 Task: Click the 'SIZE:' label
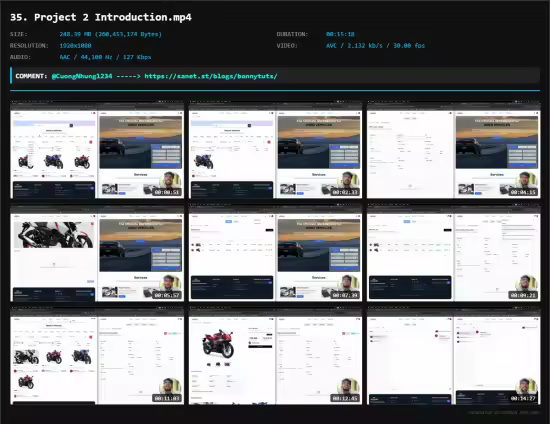pyautogui.click(x=19, y=34)
